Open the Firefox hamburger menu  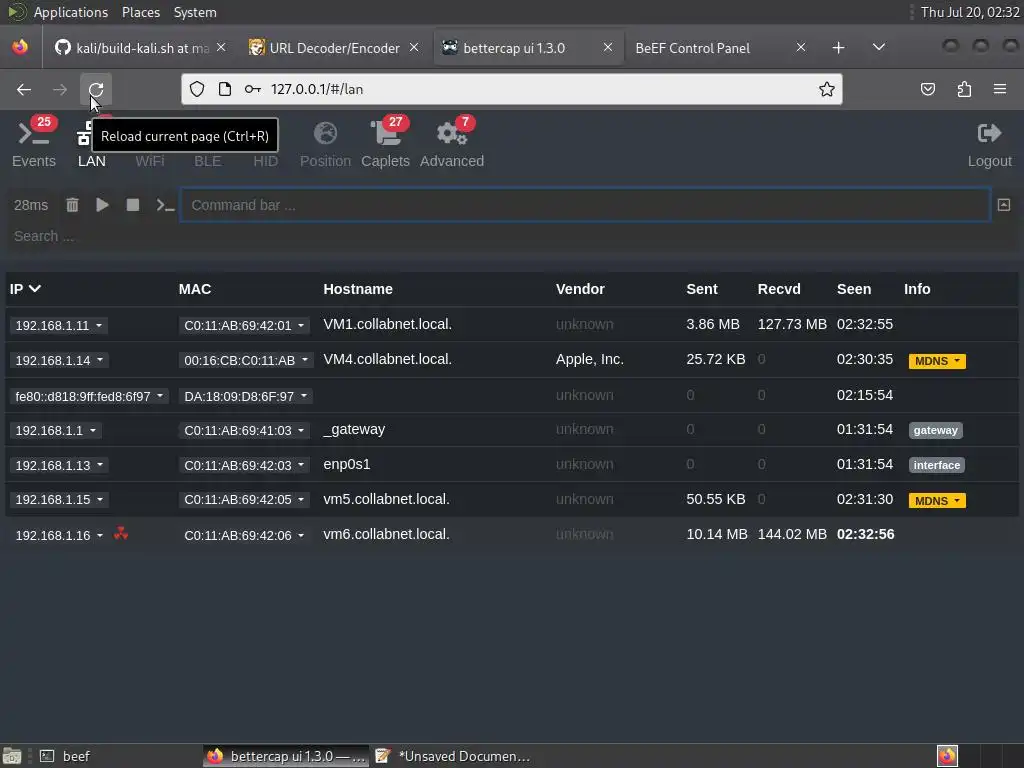[x=1000, y=89]
